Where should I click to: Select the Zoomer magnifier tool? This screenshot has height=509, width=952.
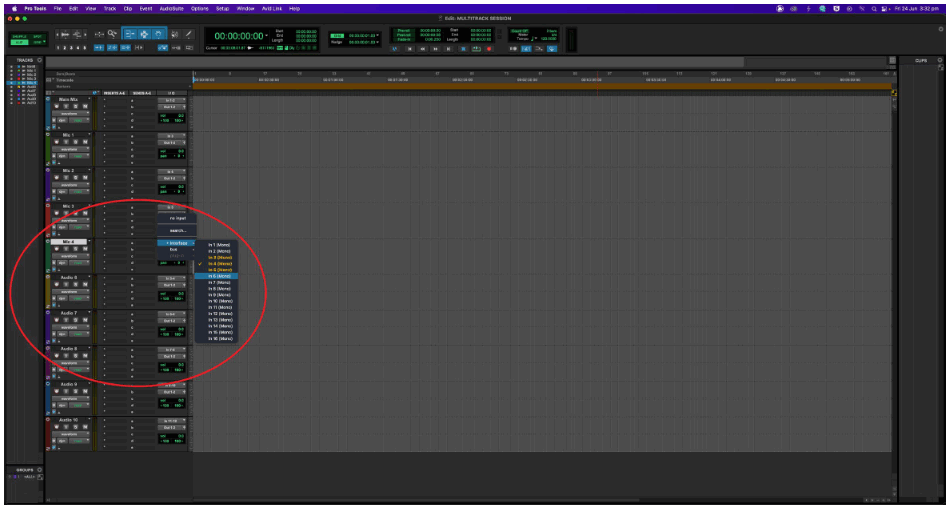(x=112, y=33)
